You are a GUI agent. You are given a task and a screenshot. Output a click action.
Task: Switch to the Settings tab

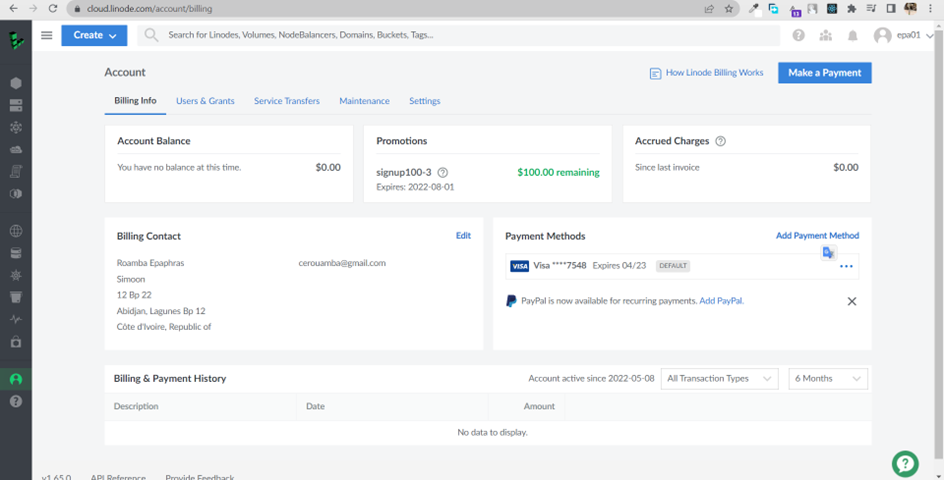coord(424,101)
